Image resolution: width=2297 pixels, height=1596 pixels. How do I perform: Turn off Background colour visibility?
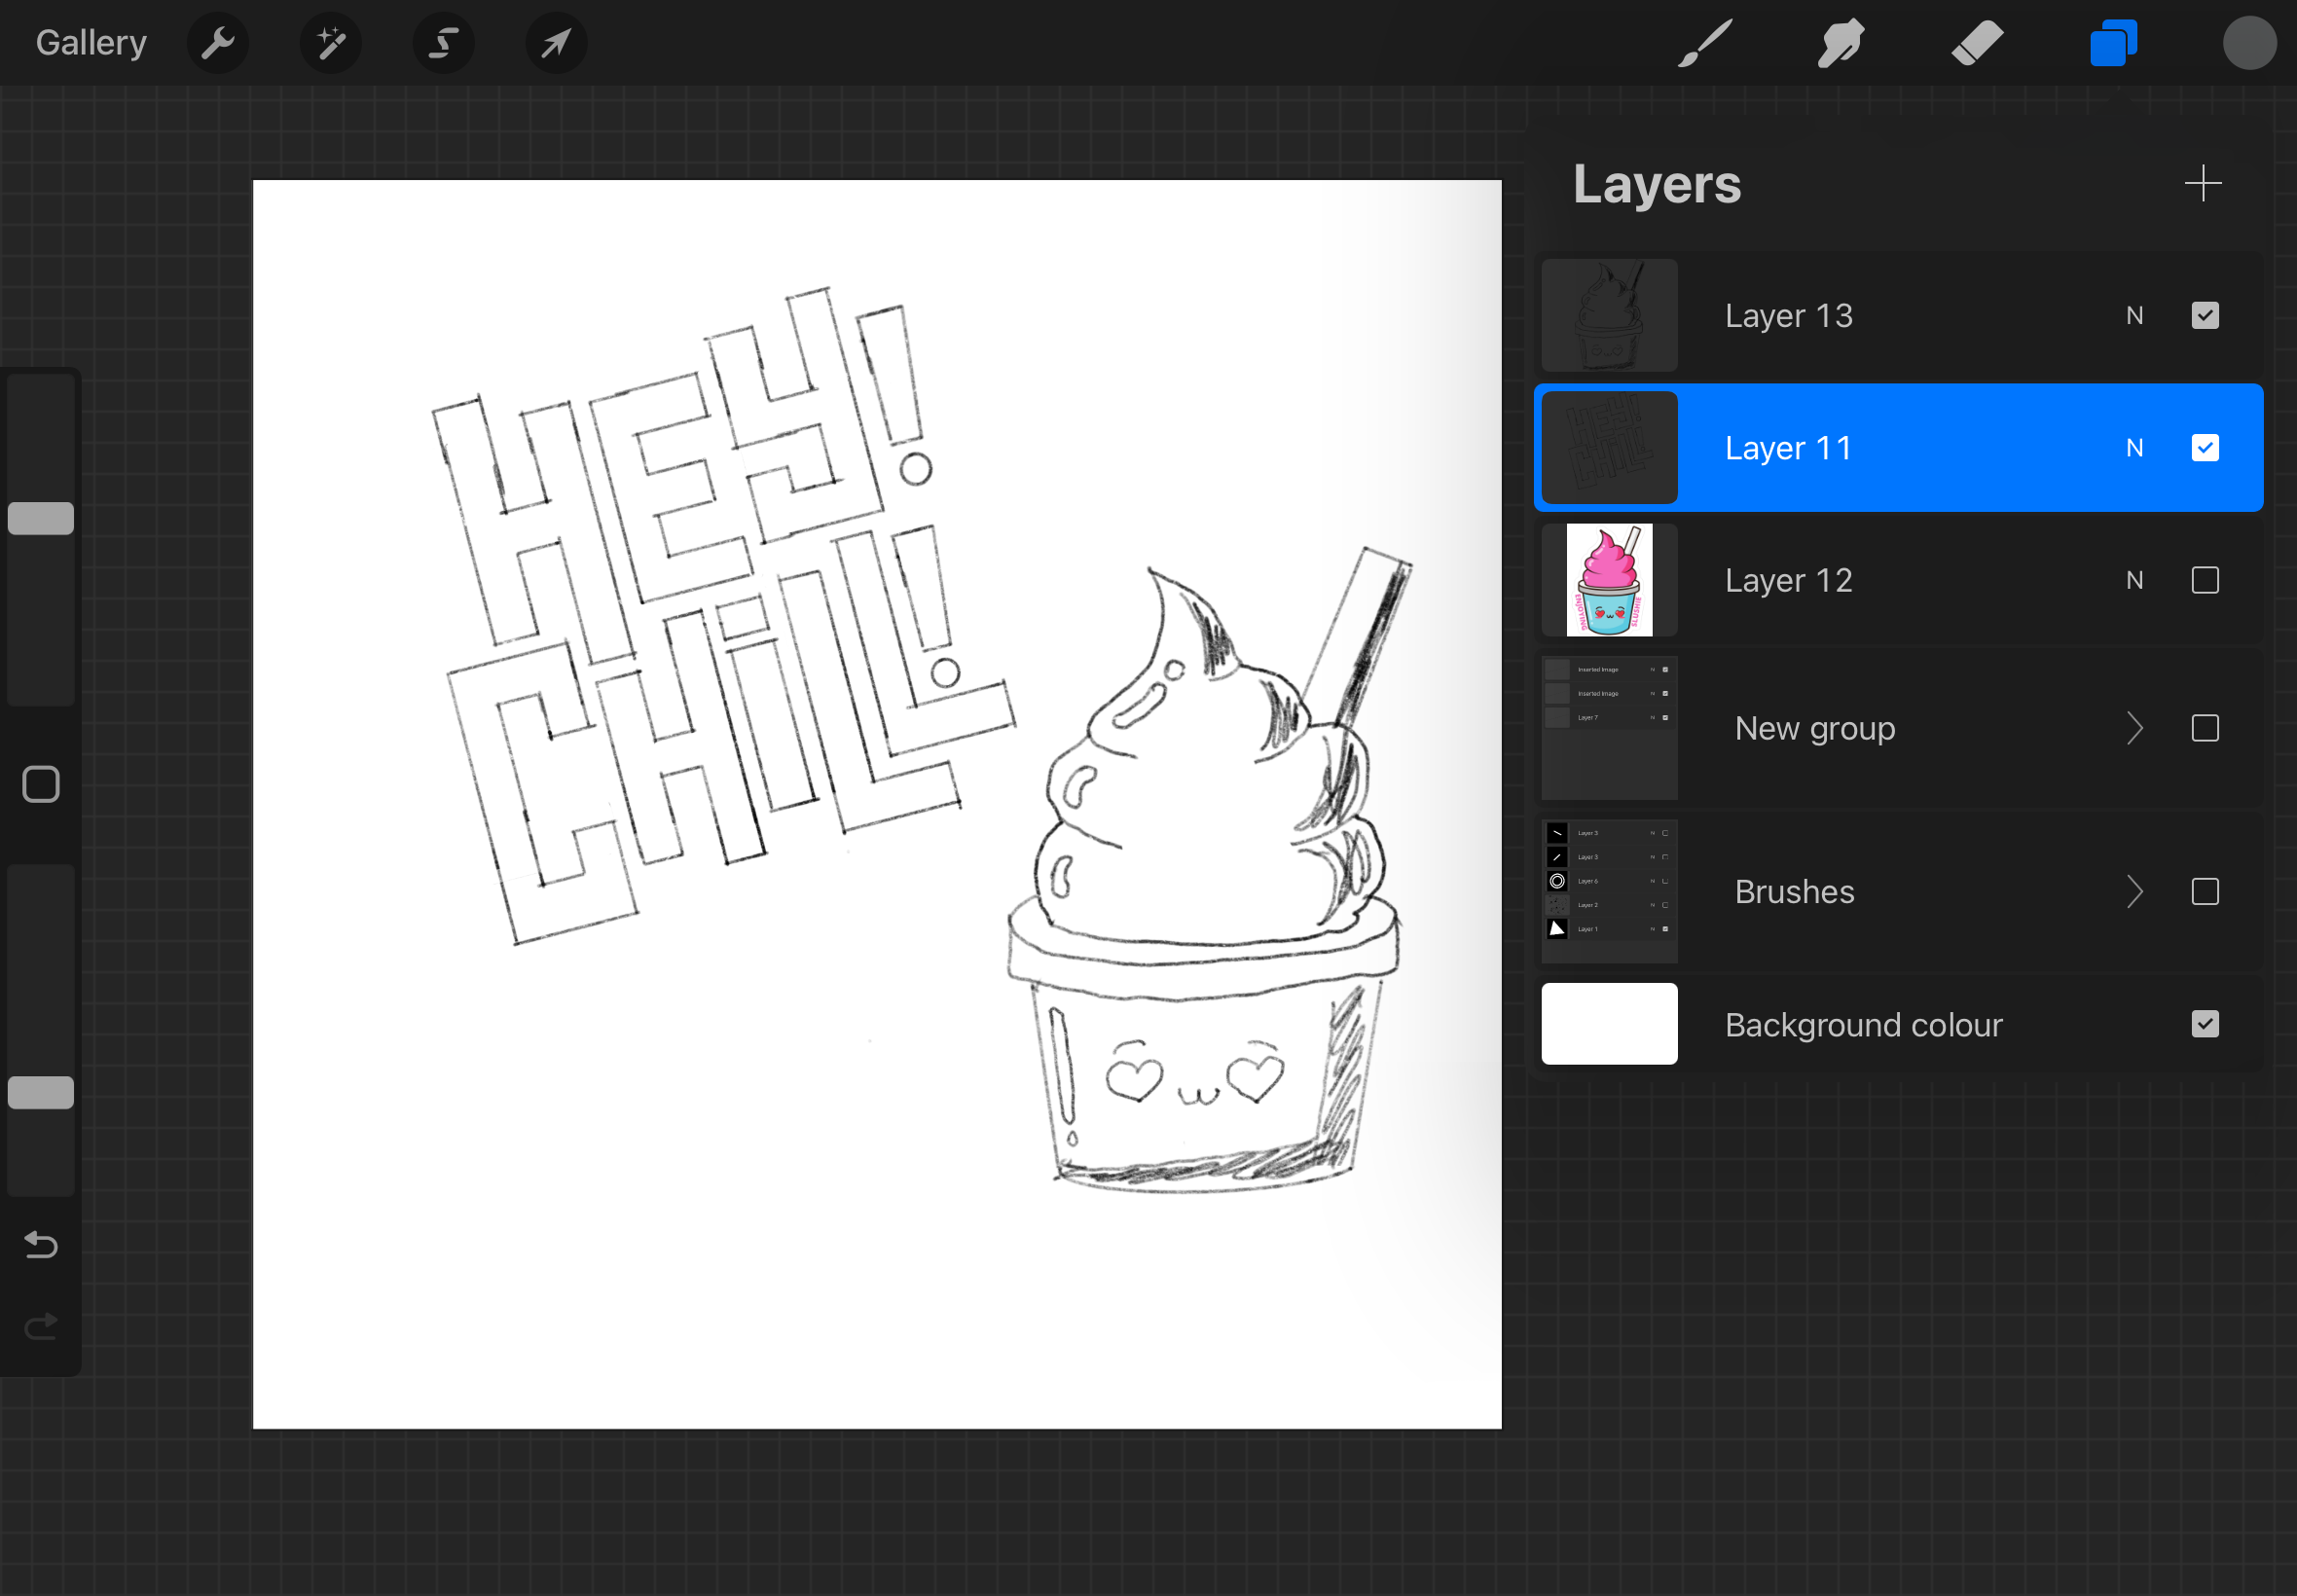(2204, 1024)
